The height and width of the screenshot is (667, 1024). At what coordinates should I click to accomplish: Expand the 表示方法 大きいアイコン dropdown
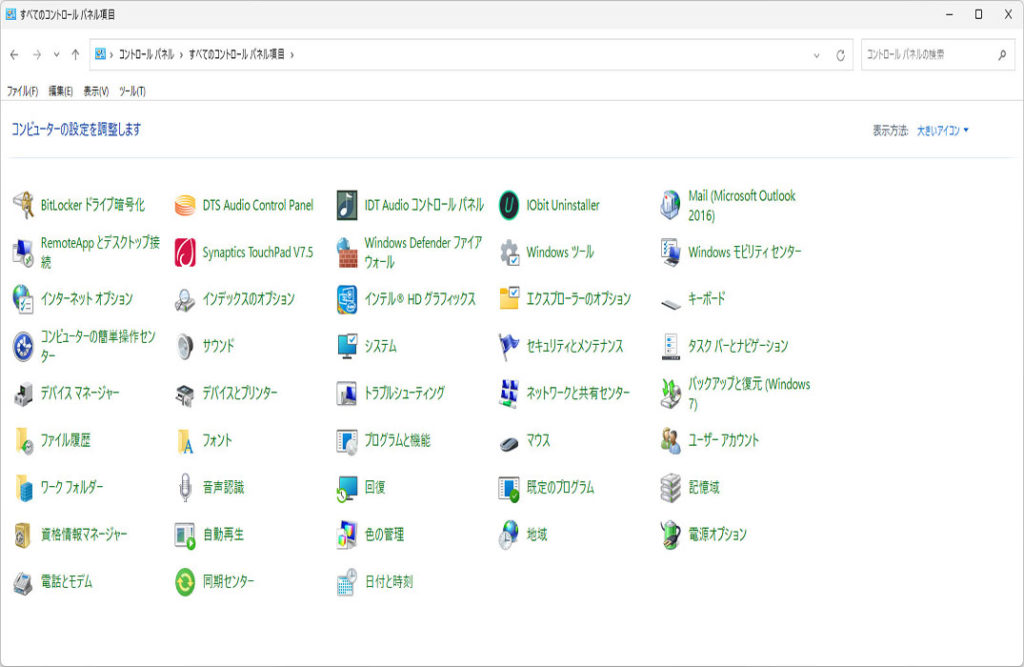[x=943, y=130]
